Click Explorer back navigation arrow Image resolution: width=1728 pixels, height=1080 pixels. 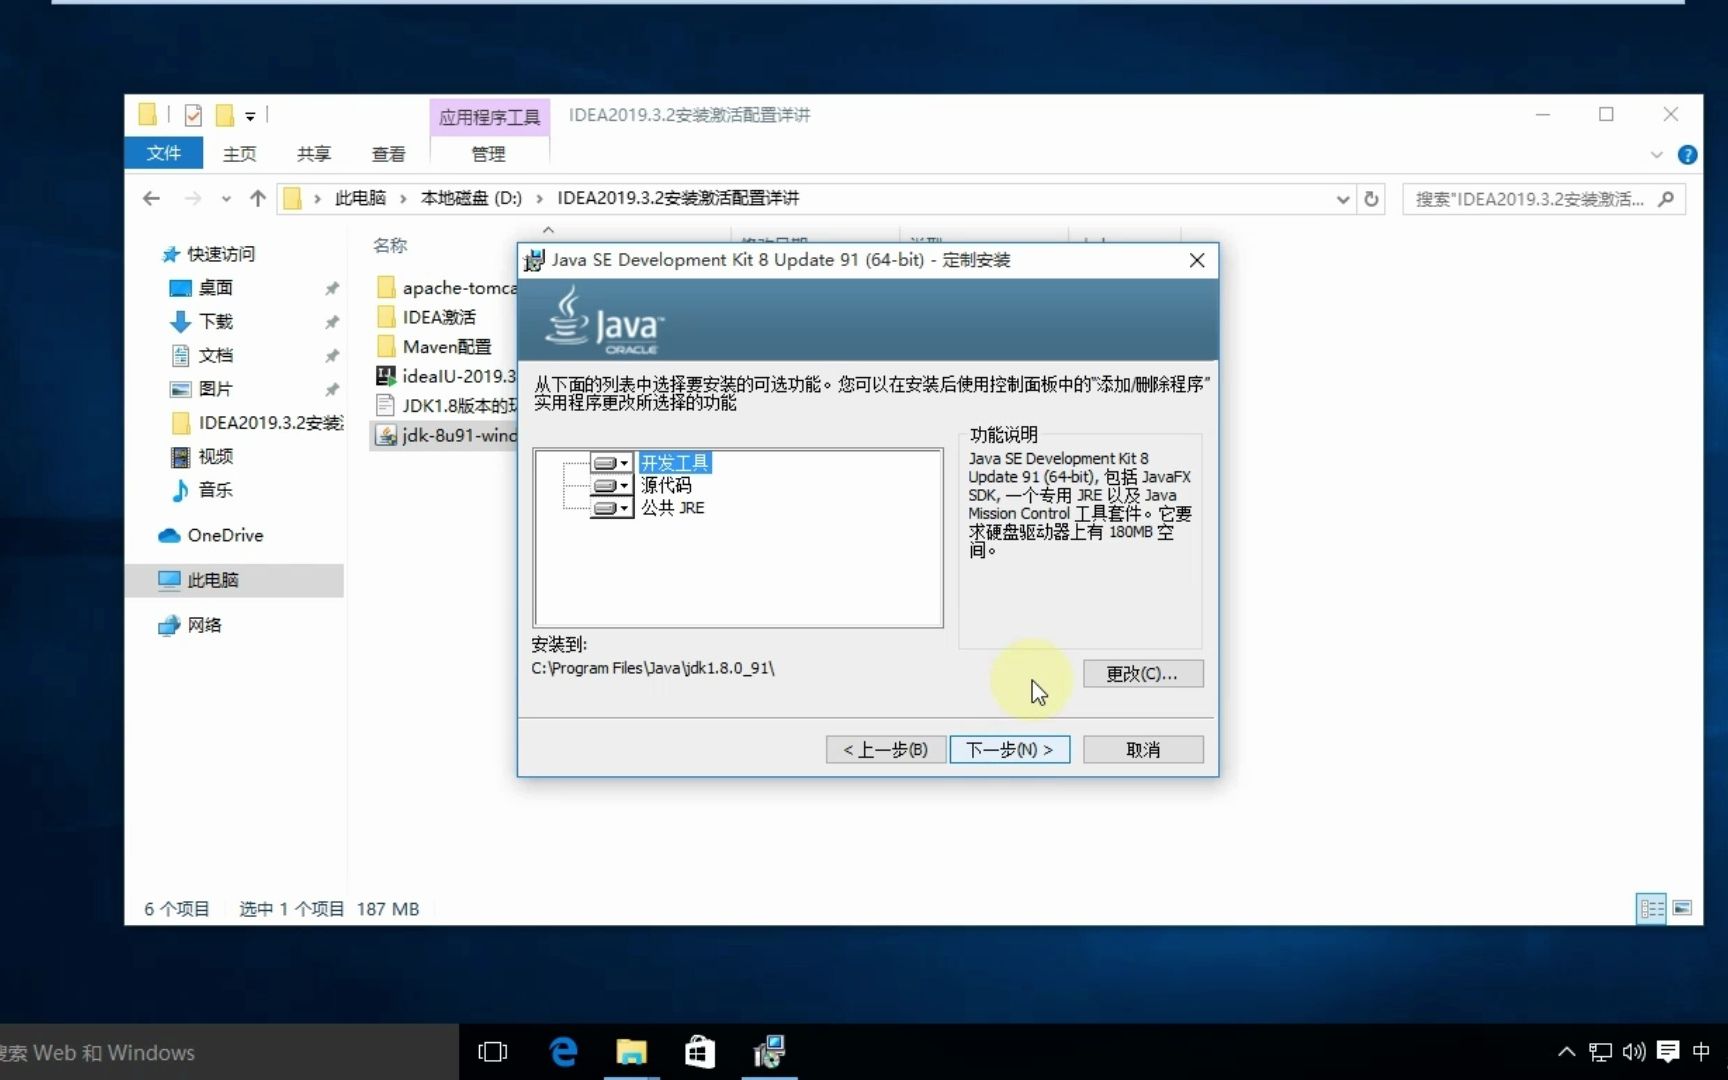(151, 198)
